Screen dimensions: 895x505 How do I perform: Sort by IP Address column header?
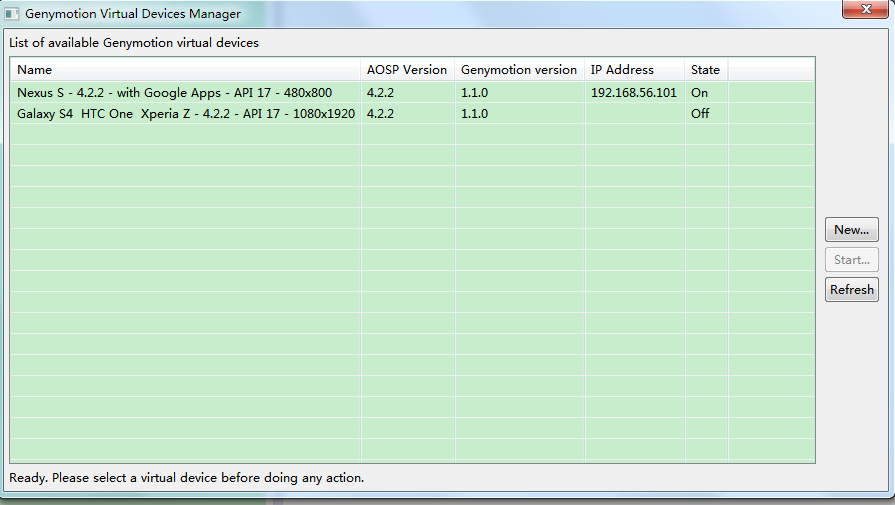pyautogui.click(x=634, y=70)
